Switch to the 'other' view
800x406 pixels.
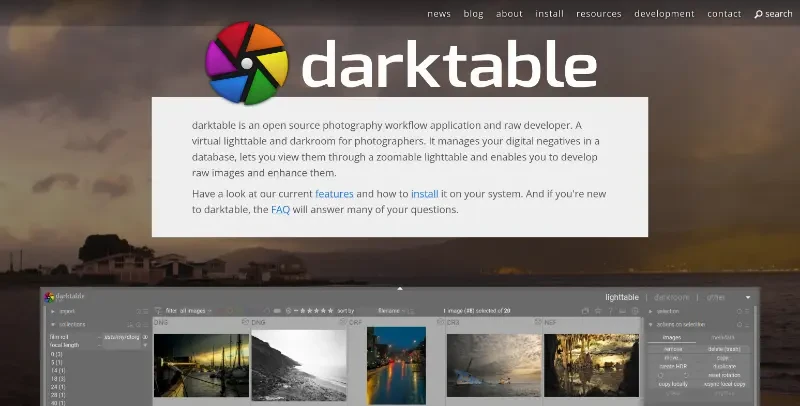tap(715, 297)
